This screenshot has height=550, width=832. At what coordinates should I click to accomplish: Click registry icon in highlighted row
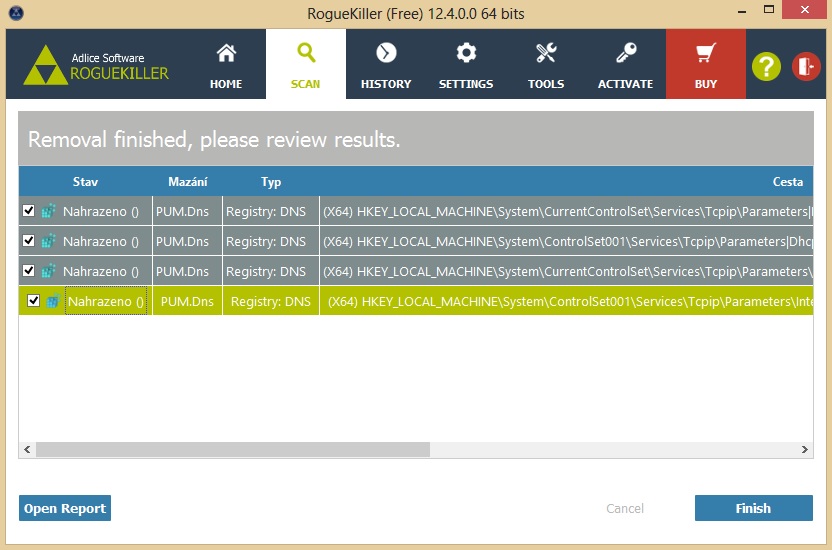point(53,301)
